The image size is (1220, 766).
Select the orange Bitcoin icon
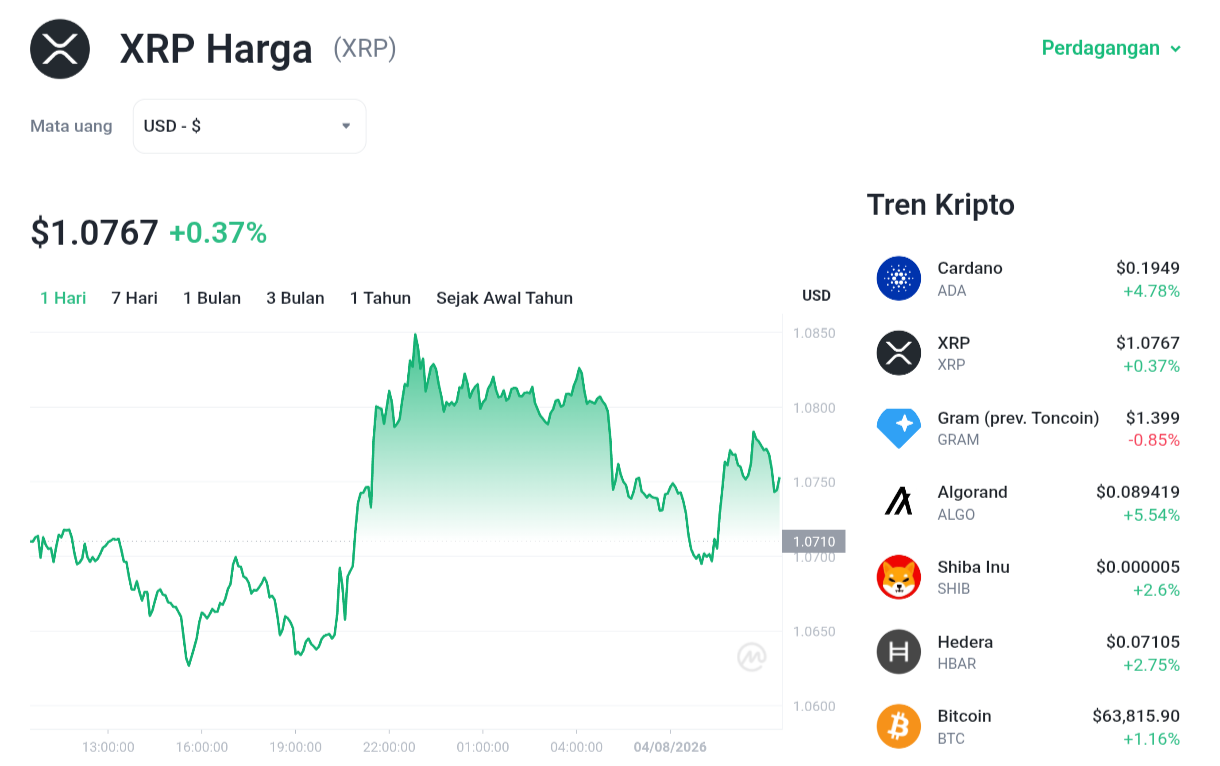click(x=899, y=726)
